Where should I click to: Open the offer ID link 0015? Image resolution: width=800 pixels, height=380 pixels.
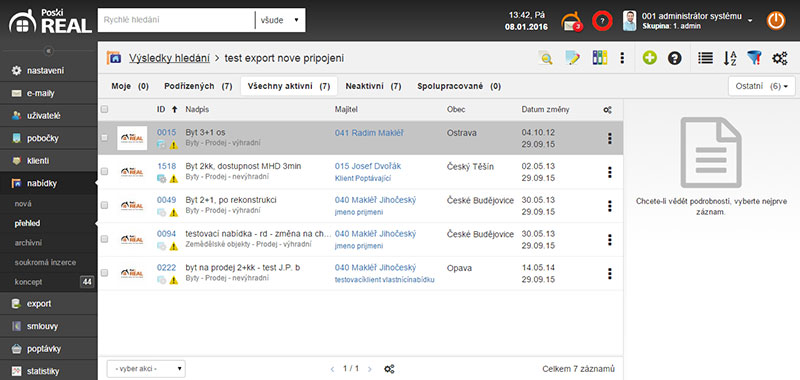tap(166, 133)
